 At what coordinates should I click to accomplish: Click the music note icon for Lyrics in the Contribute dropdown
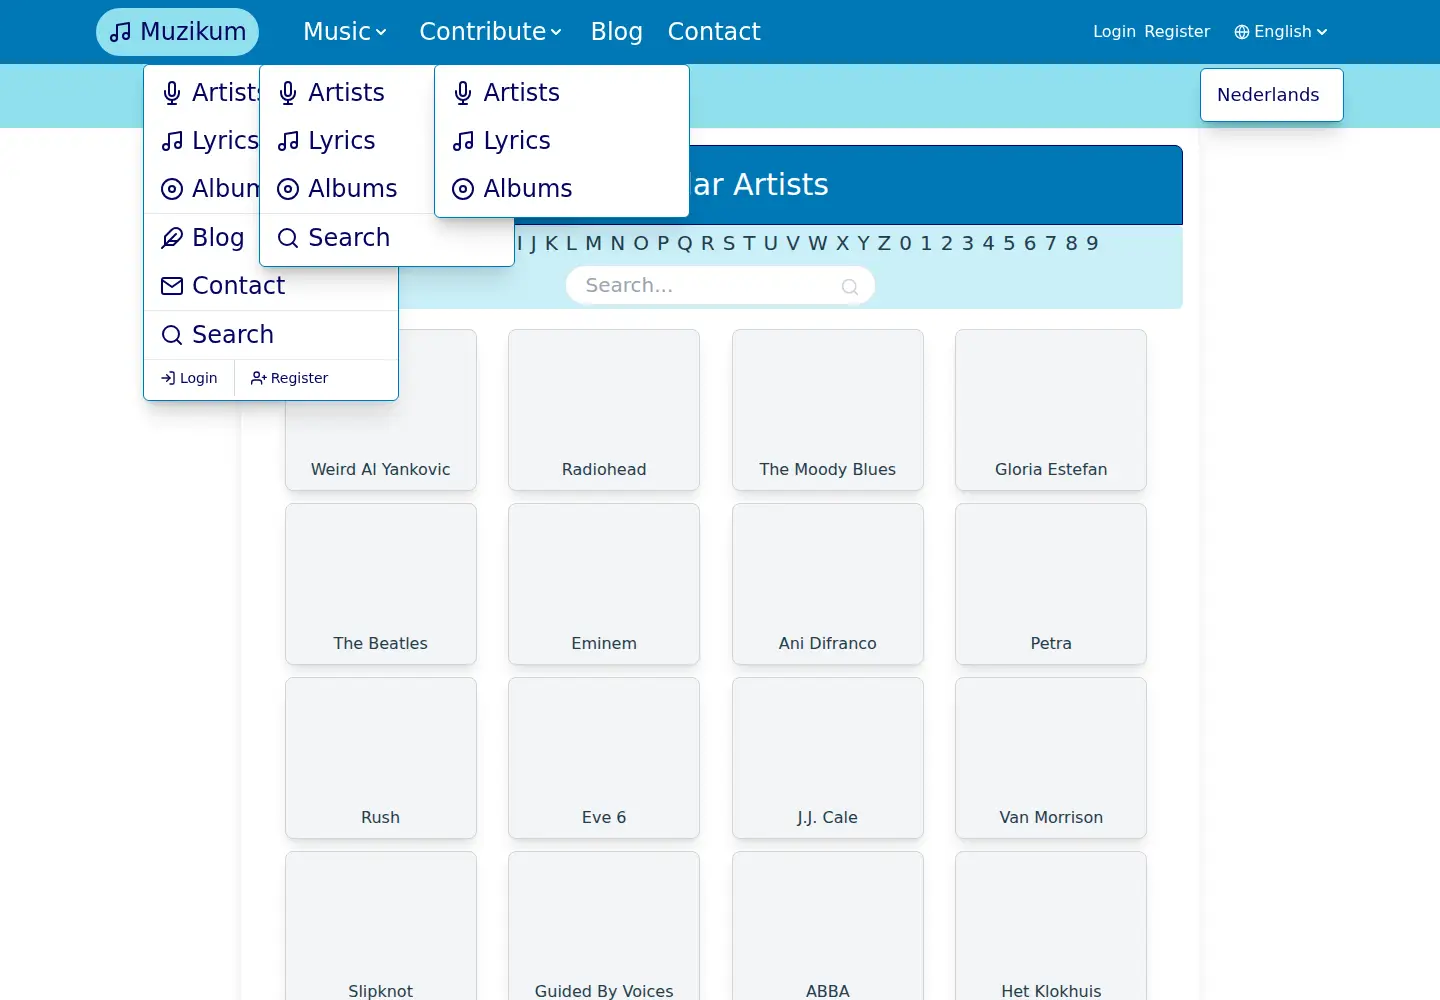(463, 141)
